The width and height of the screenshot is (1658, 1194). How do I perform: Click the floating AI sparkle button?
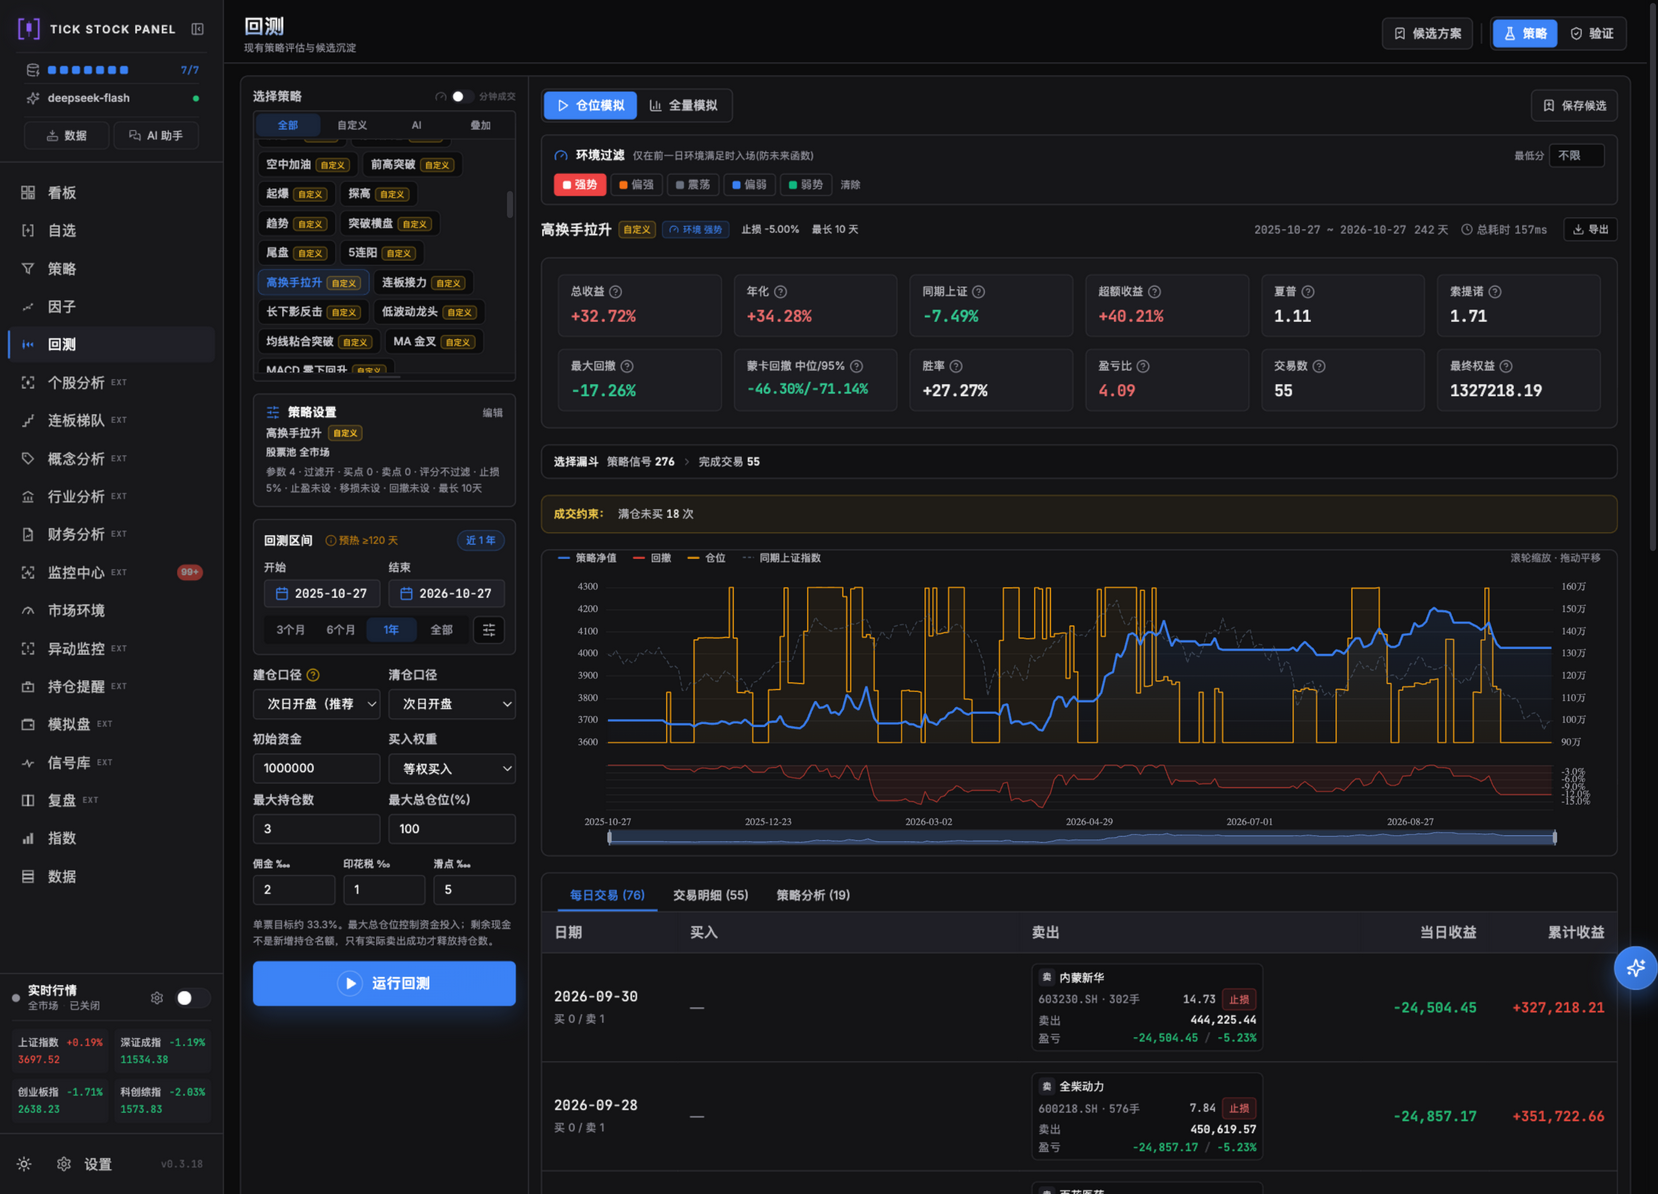(x=1635, y=967)
